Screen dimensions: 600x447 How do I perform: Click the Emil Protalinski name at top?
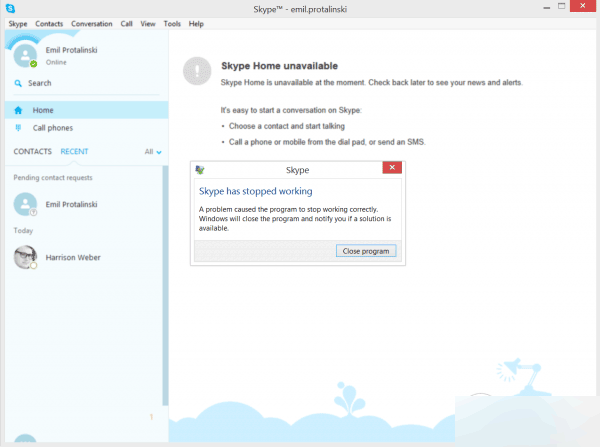72,50
